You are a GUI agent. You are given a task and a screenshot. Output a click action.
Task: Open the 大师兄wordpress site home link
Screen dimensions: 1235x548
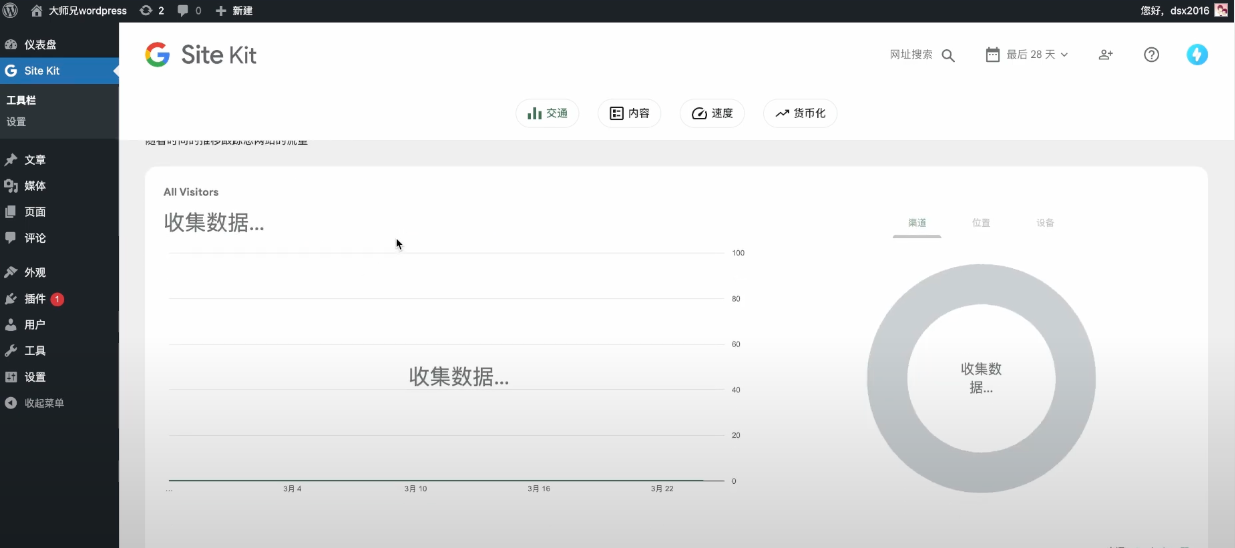point(79,10)
